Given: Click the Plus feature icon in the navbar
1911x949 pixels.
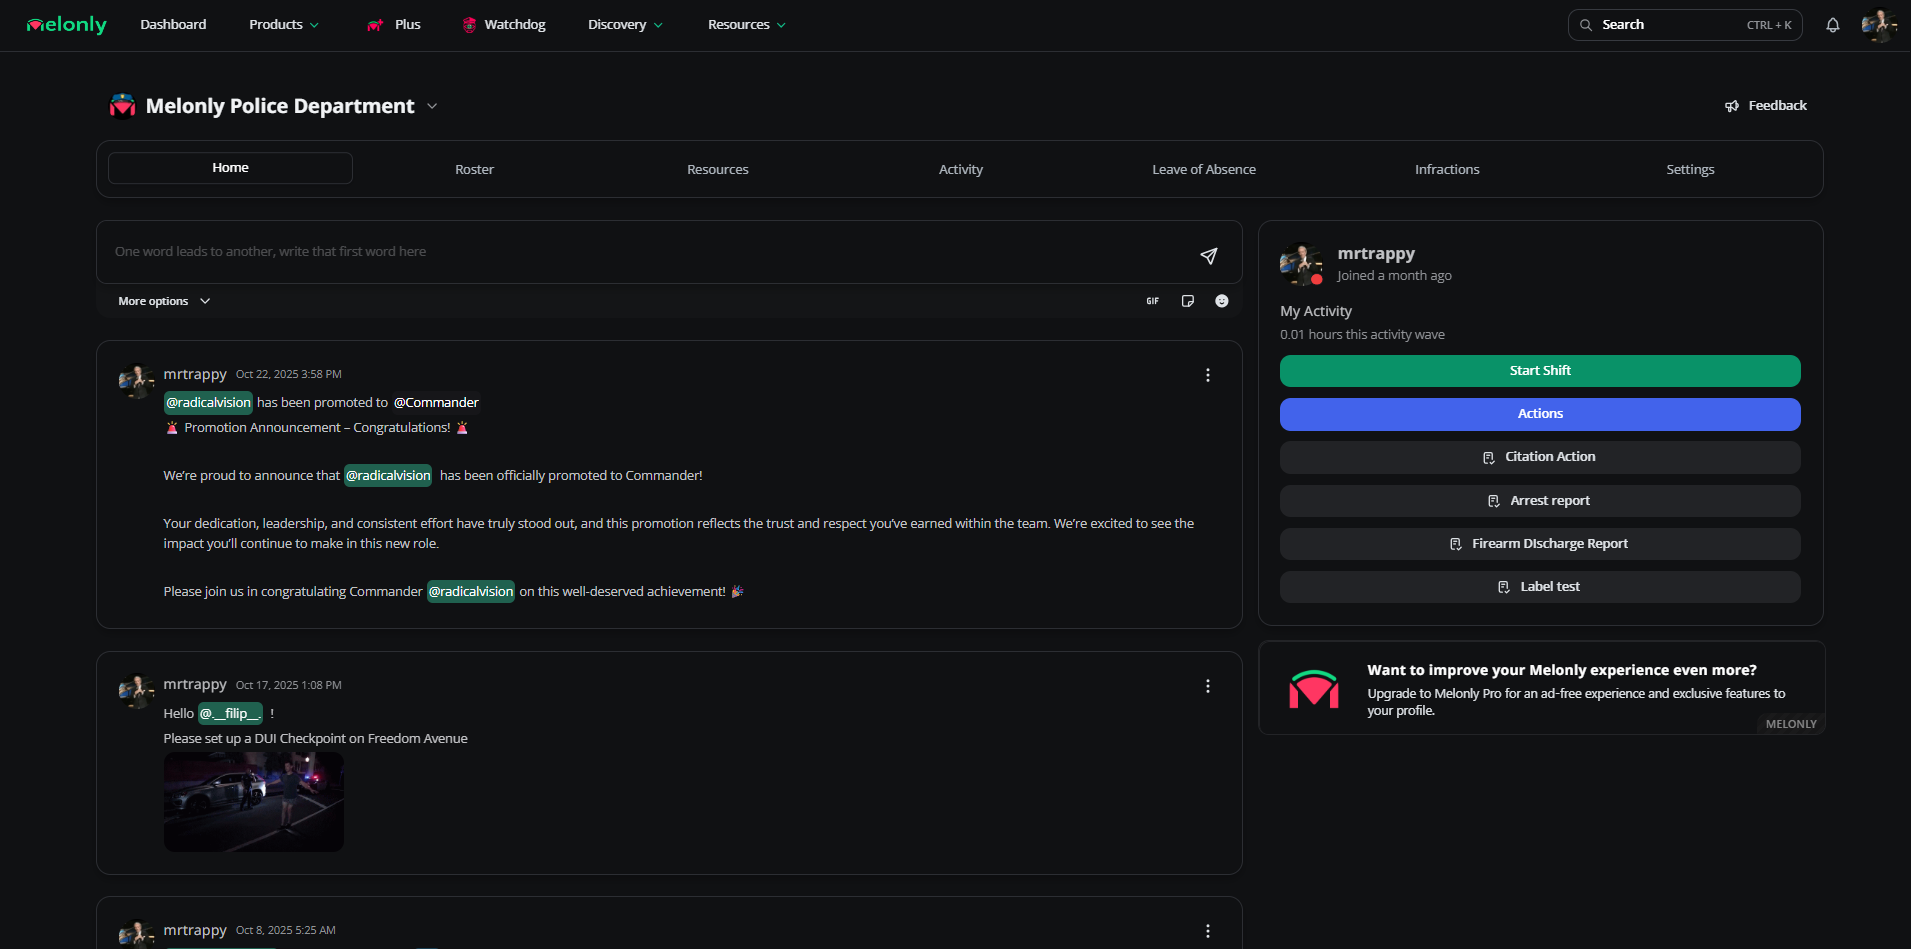Looking at the screenshot, I should [x=375, y=24].
